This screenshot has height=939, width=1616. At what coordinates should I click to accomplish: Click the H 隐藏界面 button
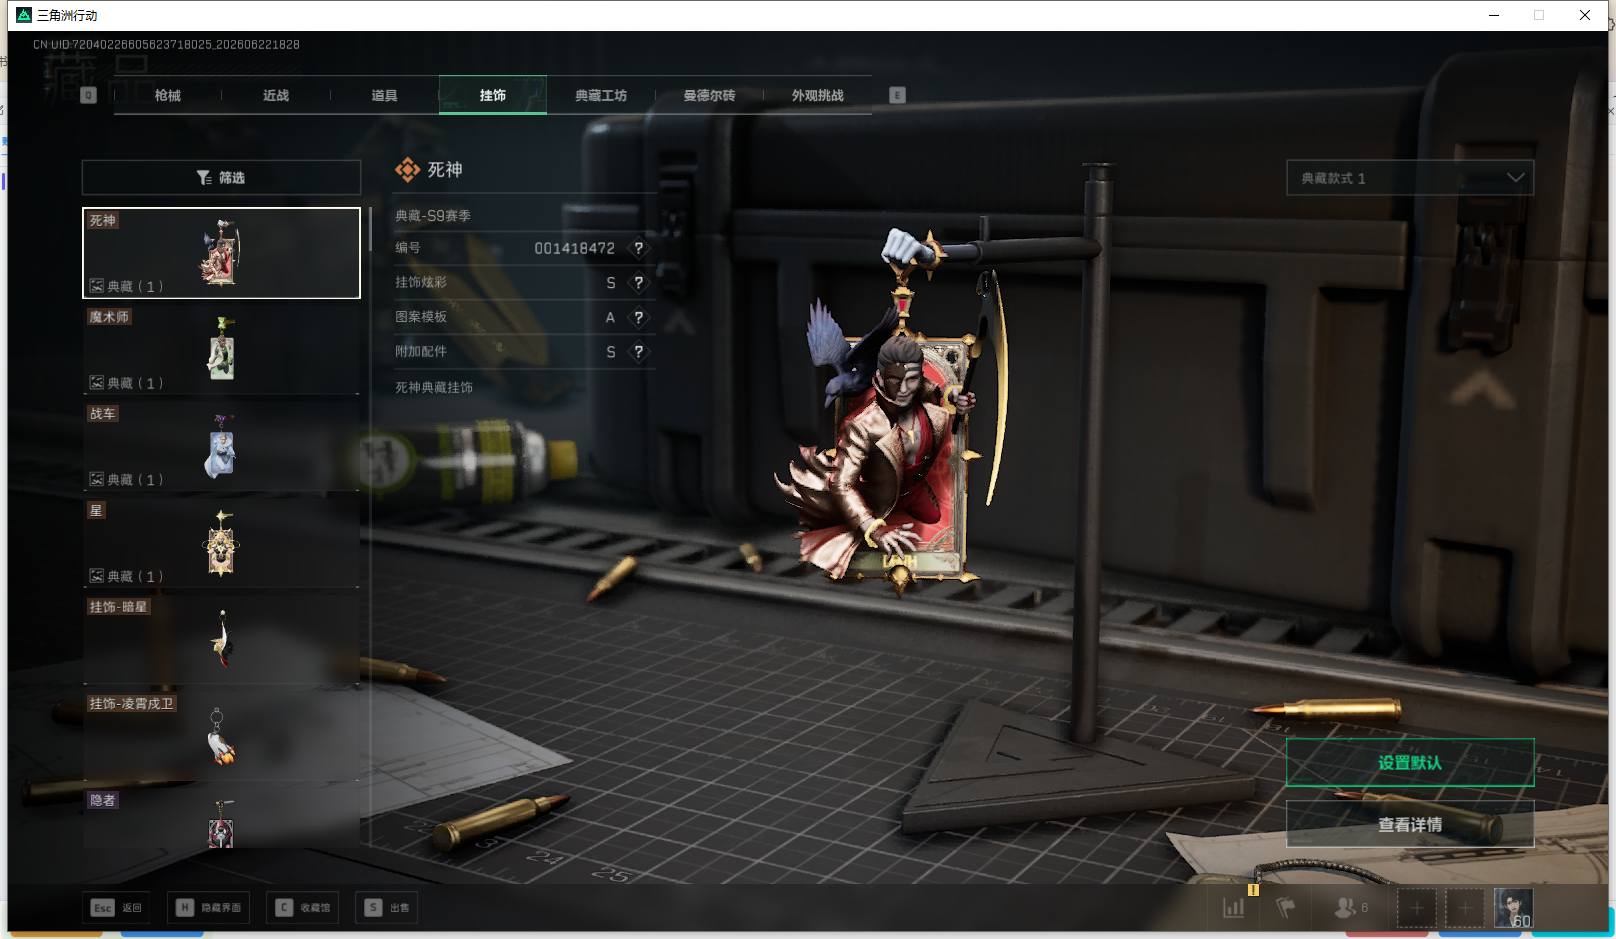210,908
